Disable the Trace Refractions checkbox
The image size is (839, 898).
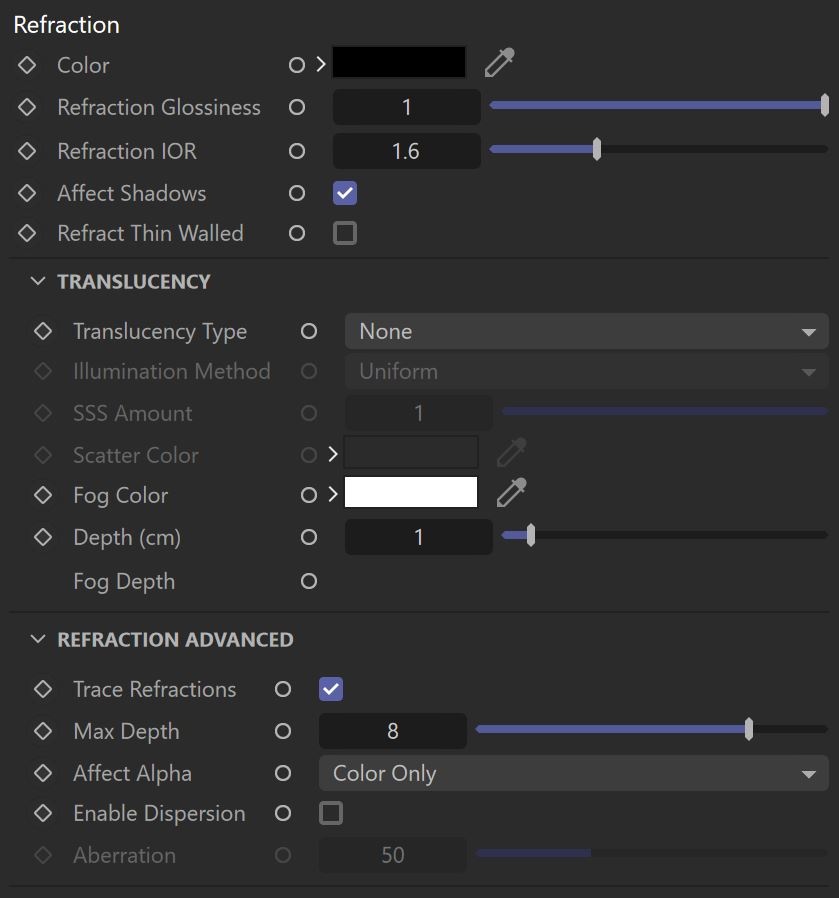[x=331, y=689]
